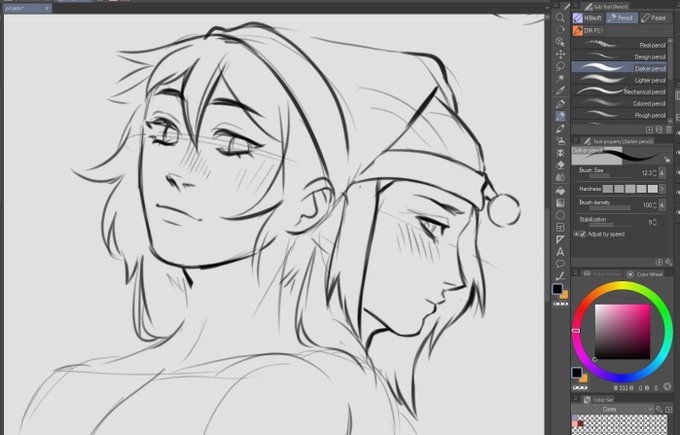The height and width of the screenshot is (435, 680).
Task: Open Color Set panel menu icon
Action: tap(576, 399)
